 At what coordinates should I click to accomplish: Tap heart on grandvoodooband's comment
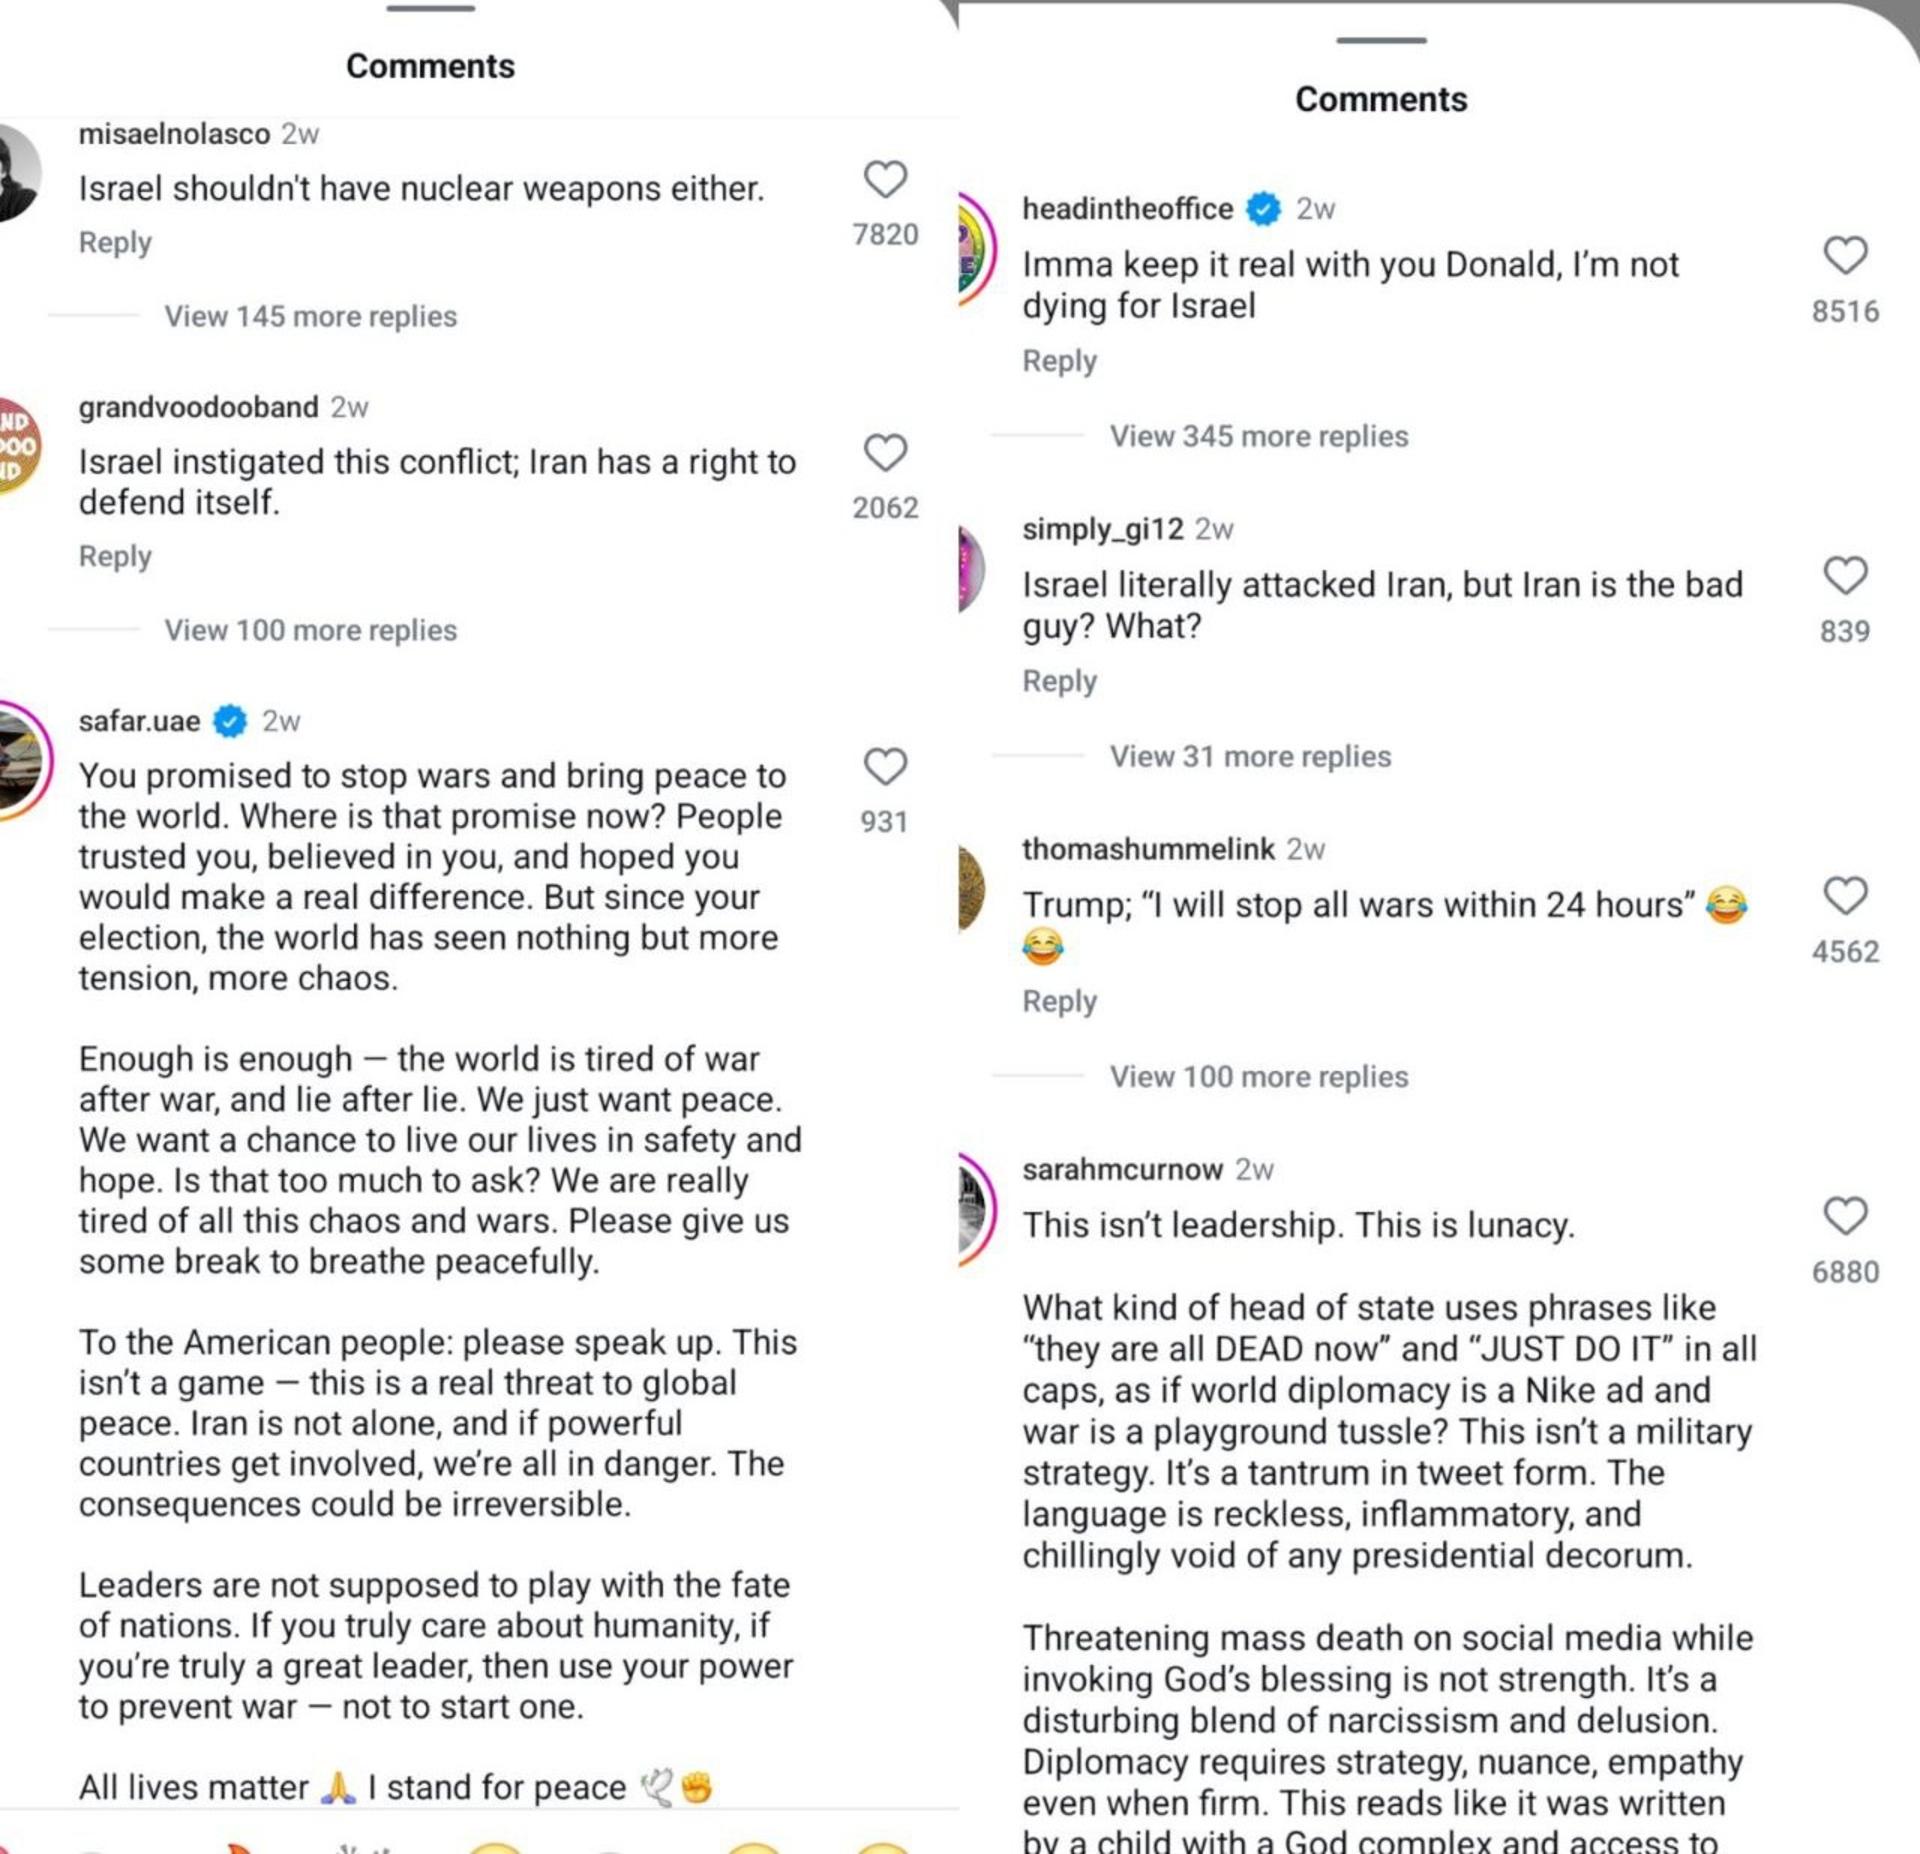pyautogui.click(x=885, y=453)
